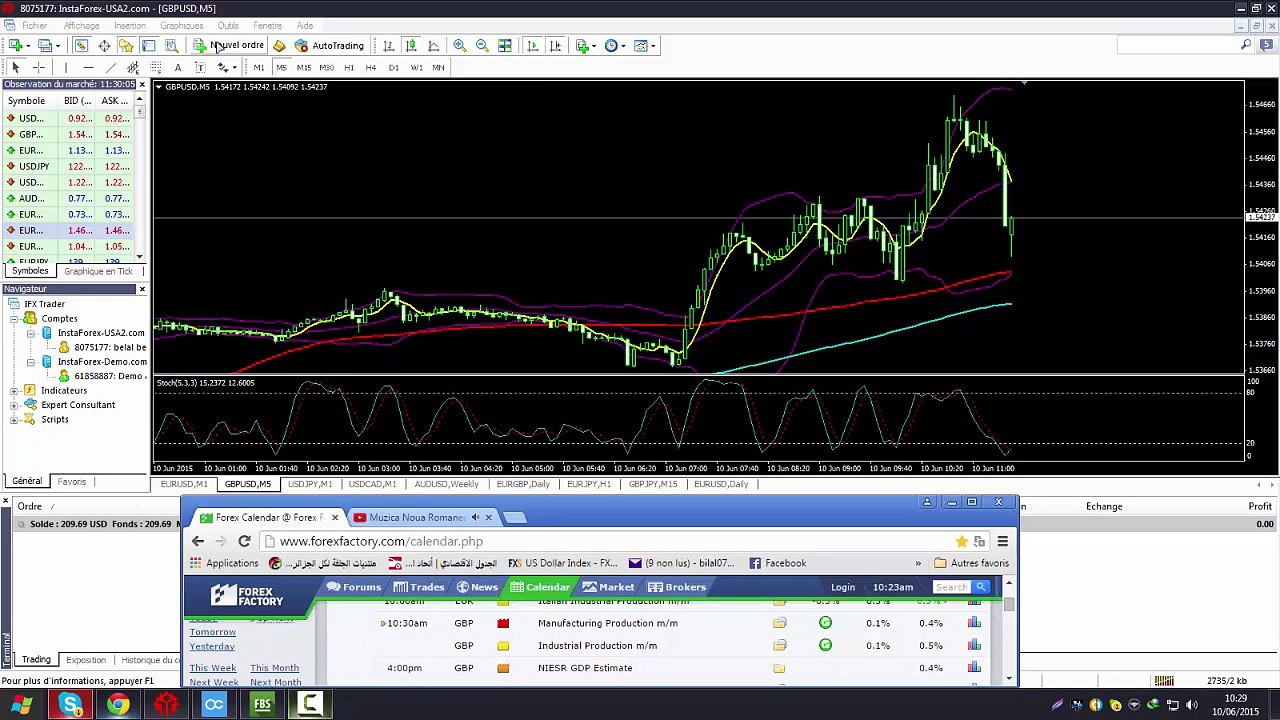Screen dimensions: 1280x720
Task: Expand the Scripts tree node
Action: [x=15, y=419]
